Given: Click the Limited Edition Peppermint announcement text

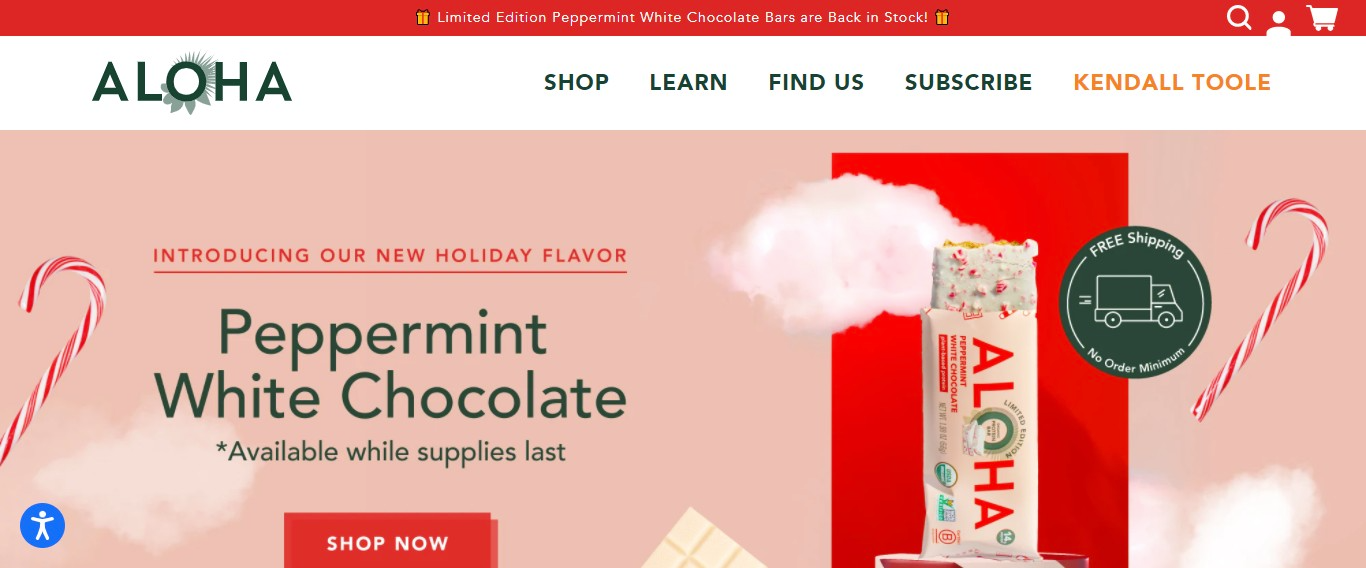Looking at the screenshot, I should [x=683, y=17].
